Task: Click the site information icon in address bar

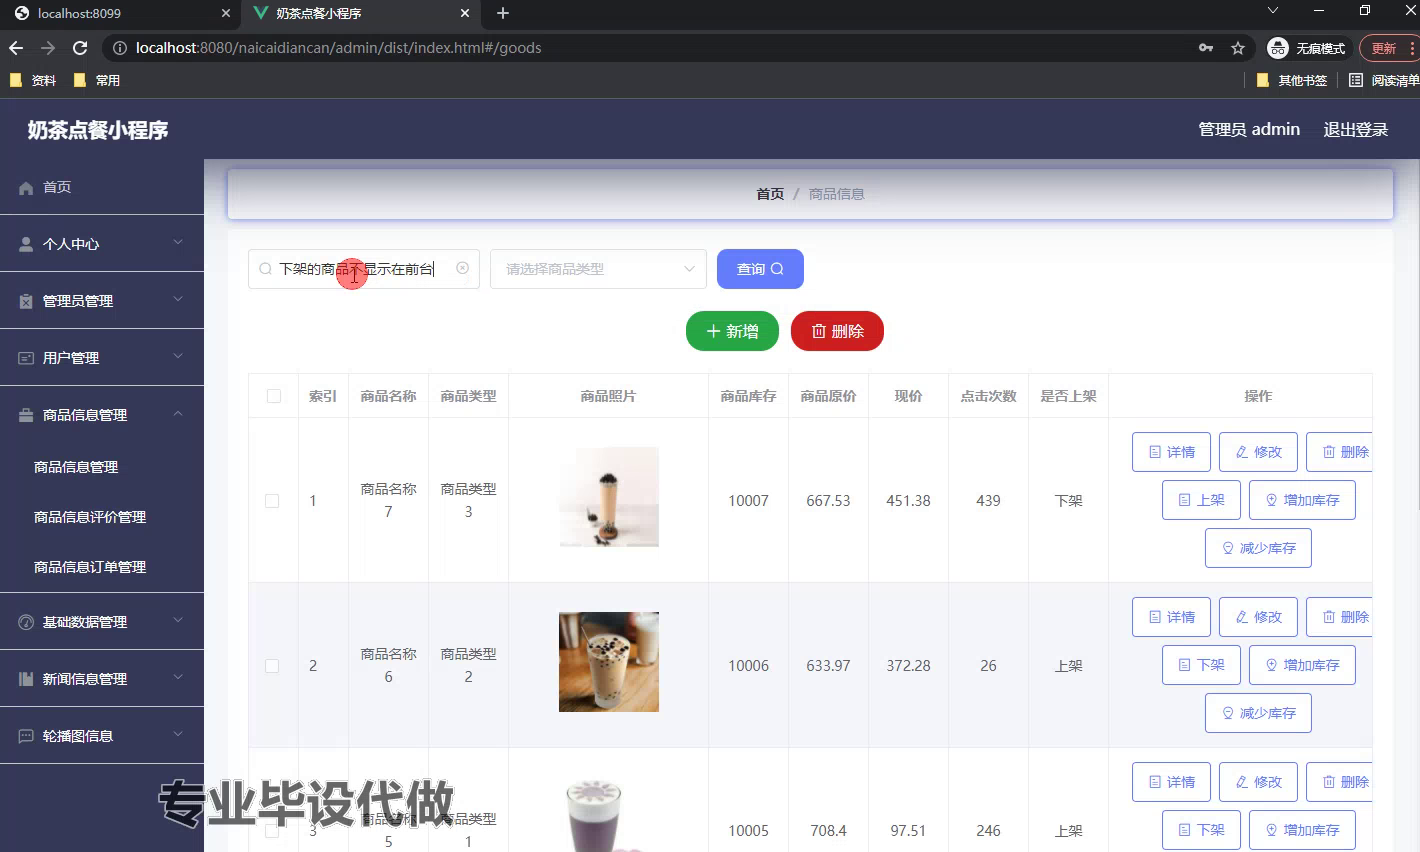Action: point(120,48)
